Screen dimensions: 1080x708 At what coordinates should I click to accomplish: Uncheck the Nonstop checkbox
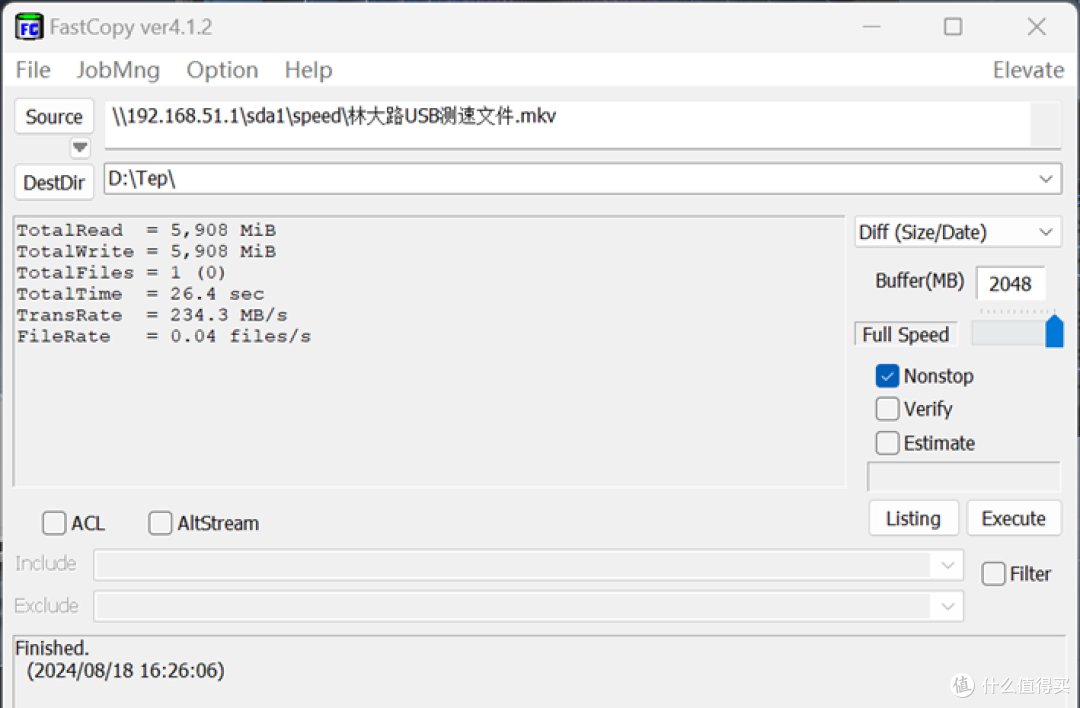(x=887, y=376)
